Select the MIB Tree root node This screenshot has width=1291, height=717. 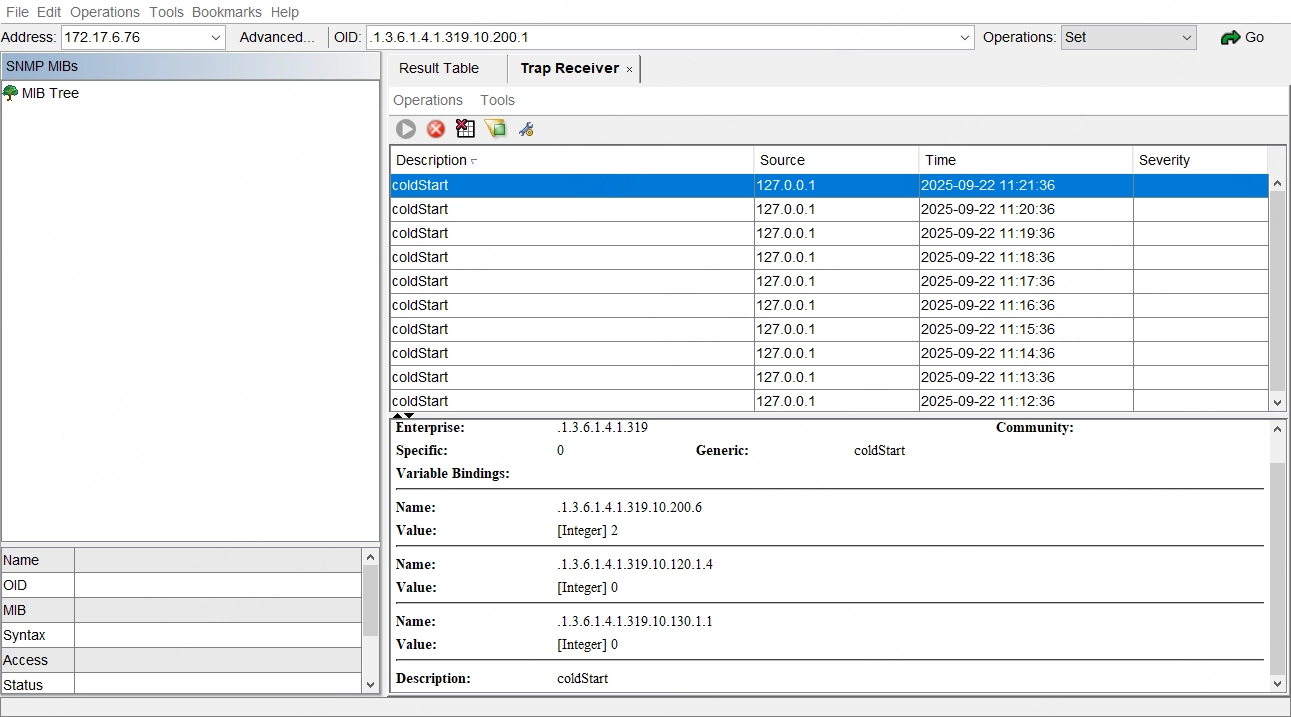(x=50, y=93)
